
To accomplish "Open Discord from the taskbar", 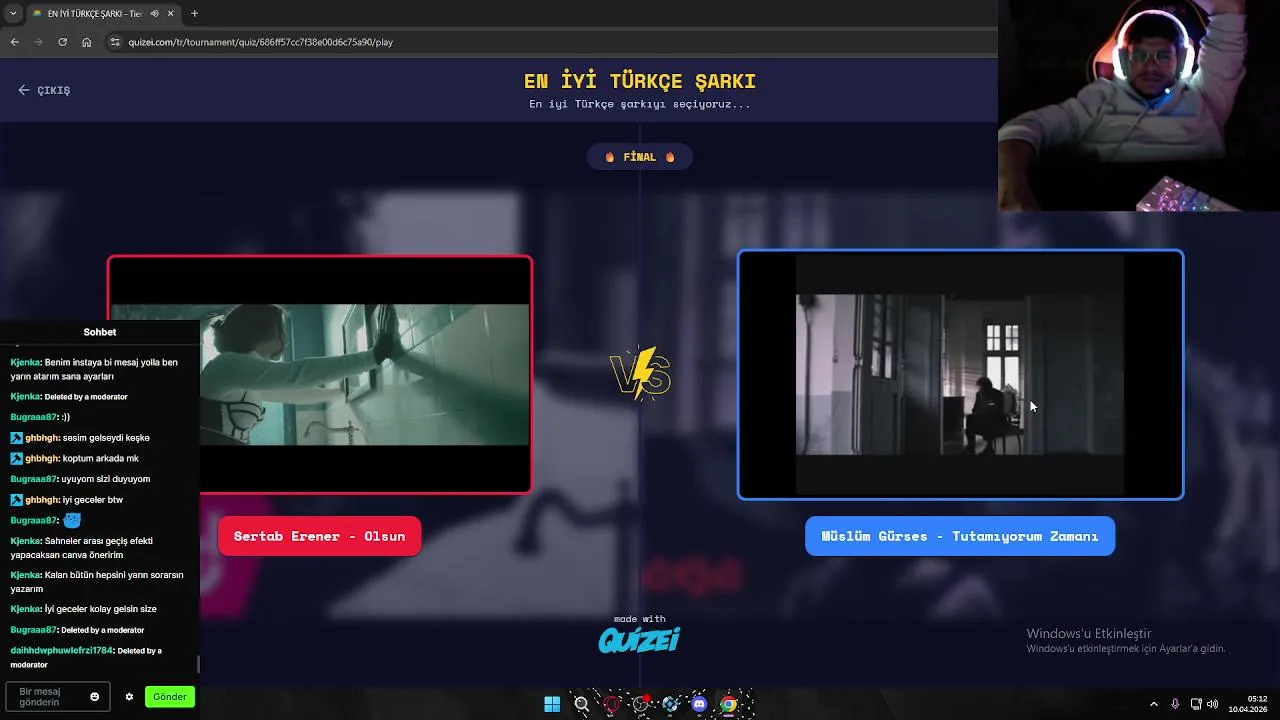I will [x=699, y=704].
